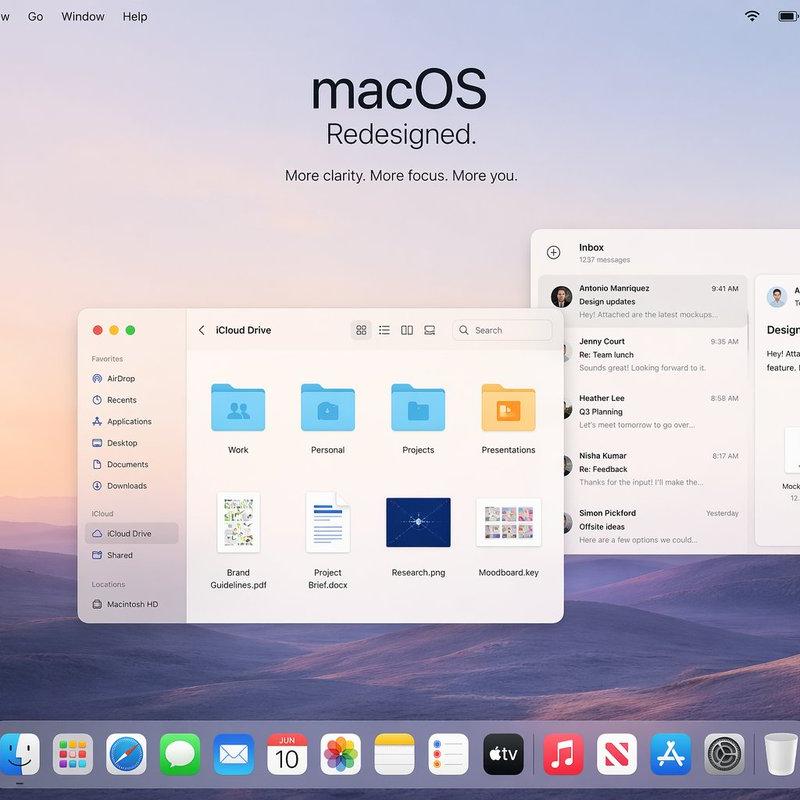800x800 pixels.
Task: Open the Go menu
Action: coord(35,16)
